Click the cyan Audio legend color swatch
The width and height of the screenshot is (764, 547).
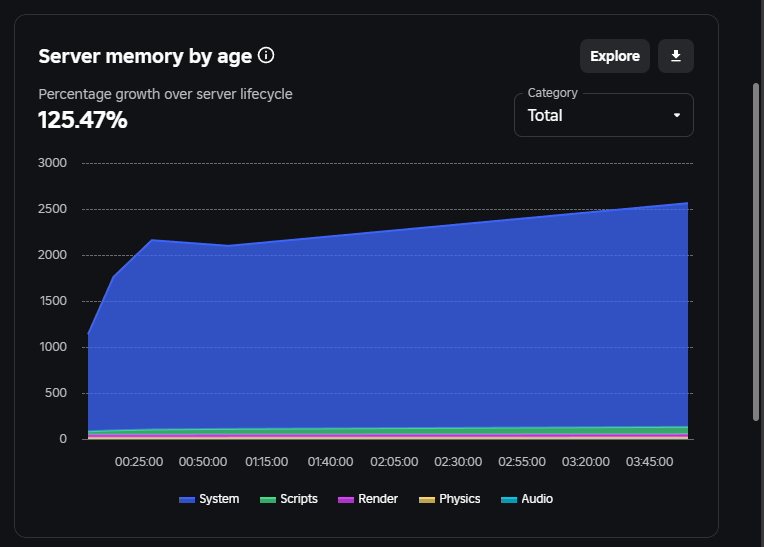point(509,500)
